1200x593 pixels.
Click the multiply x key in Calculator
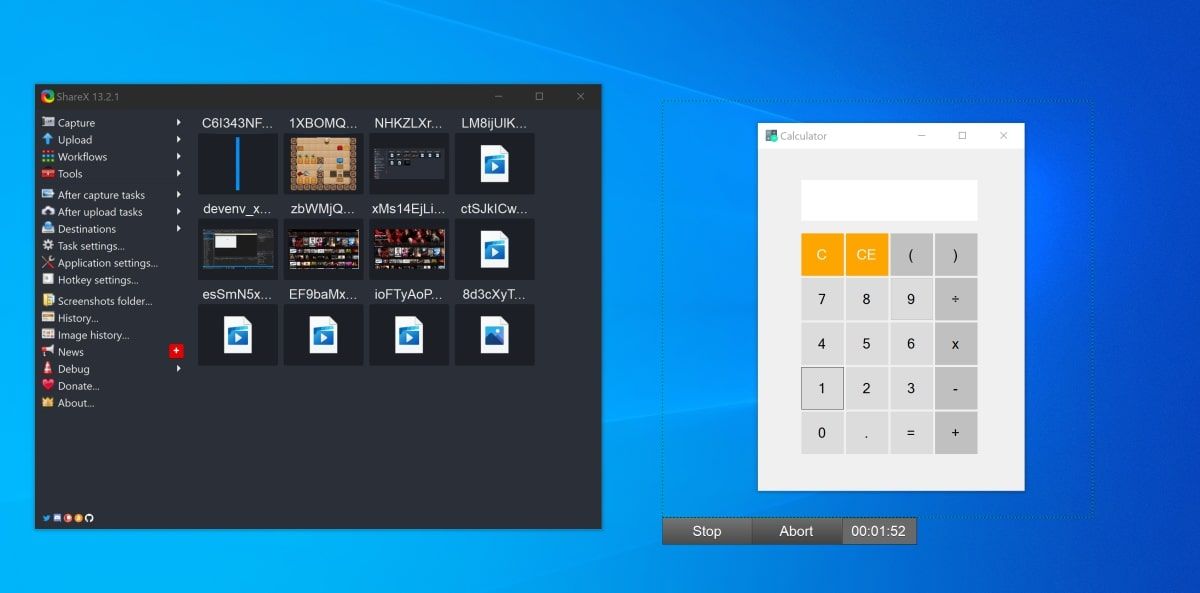(x=956, y=344)
